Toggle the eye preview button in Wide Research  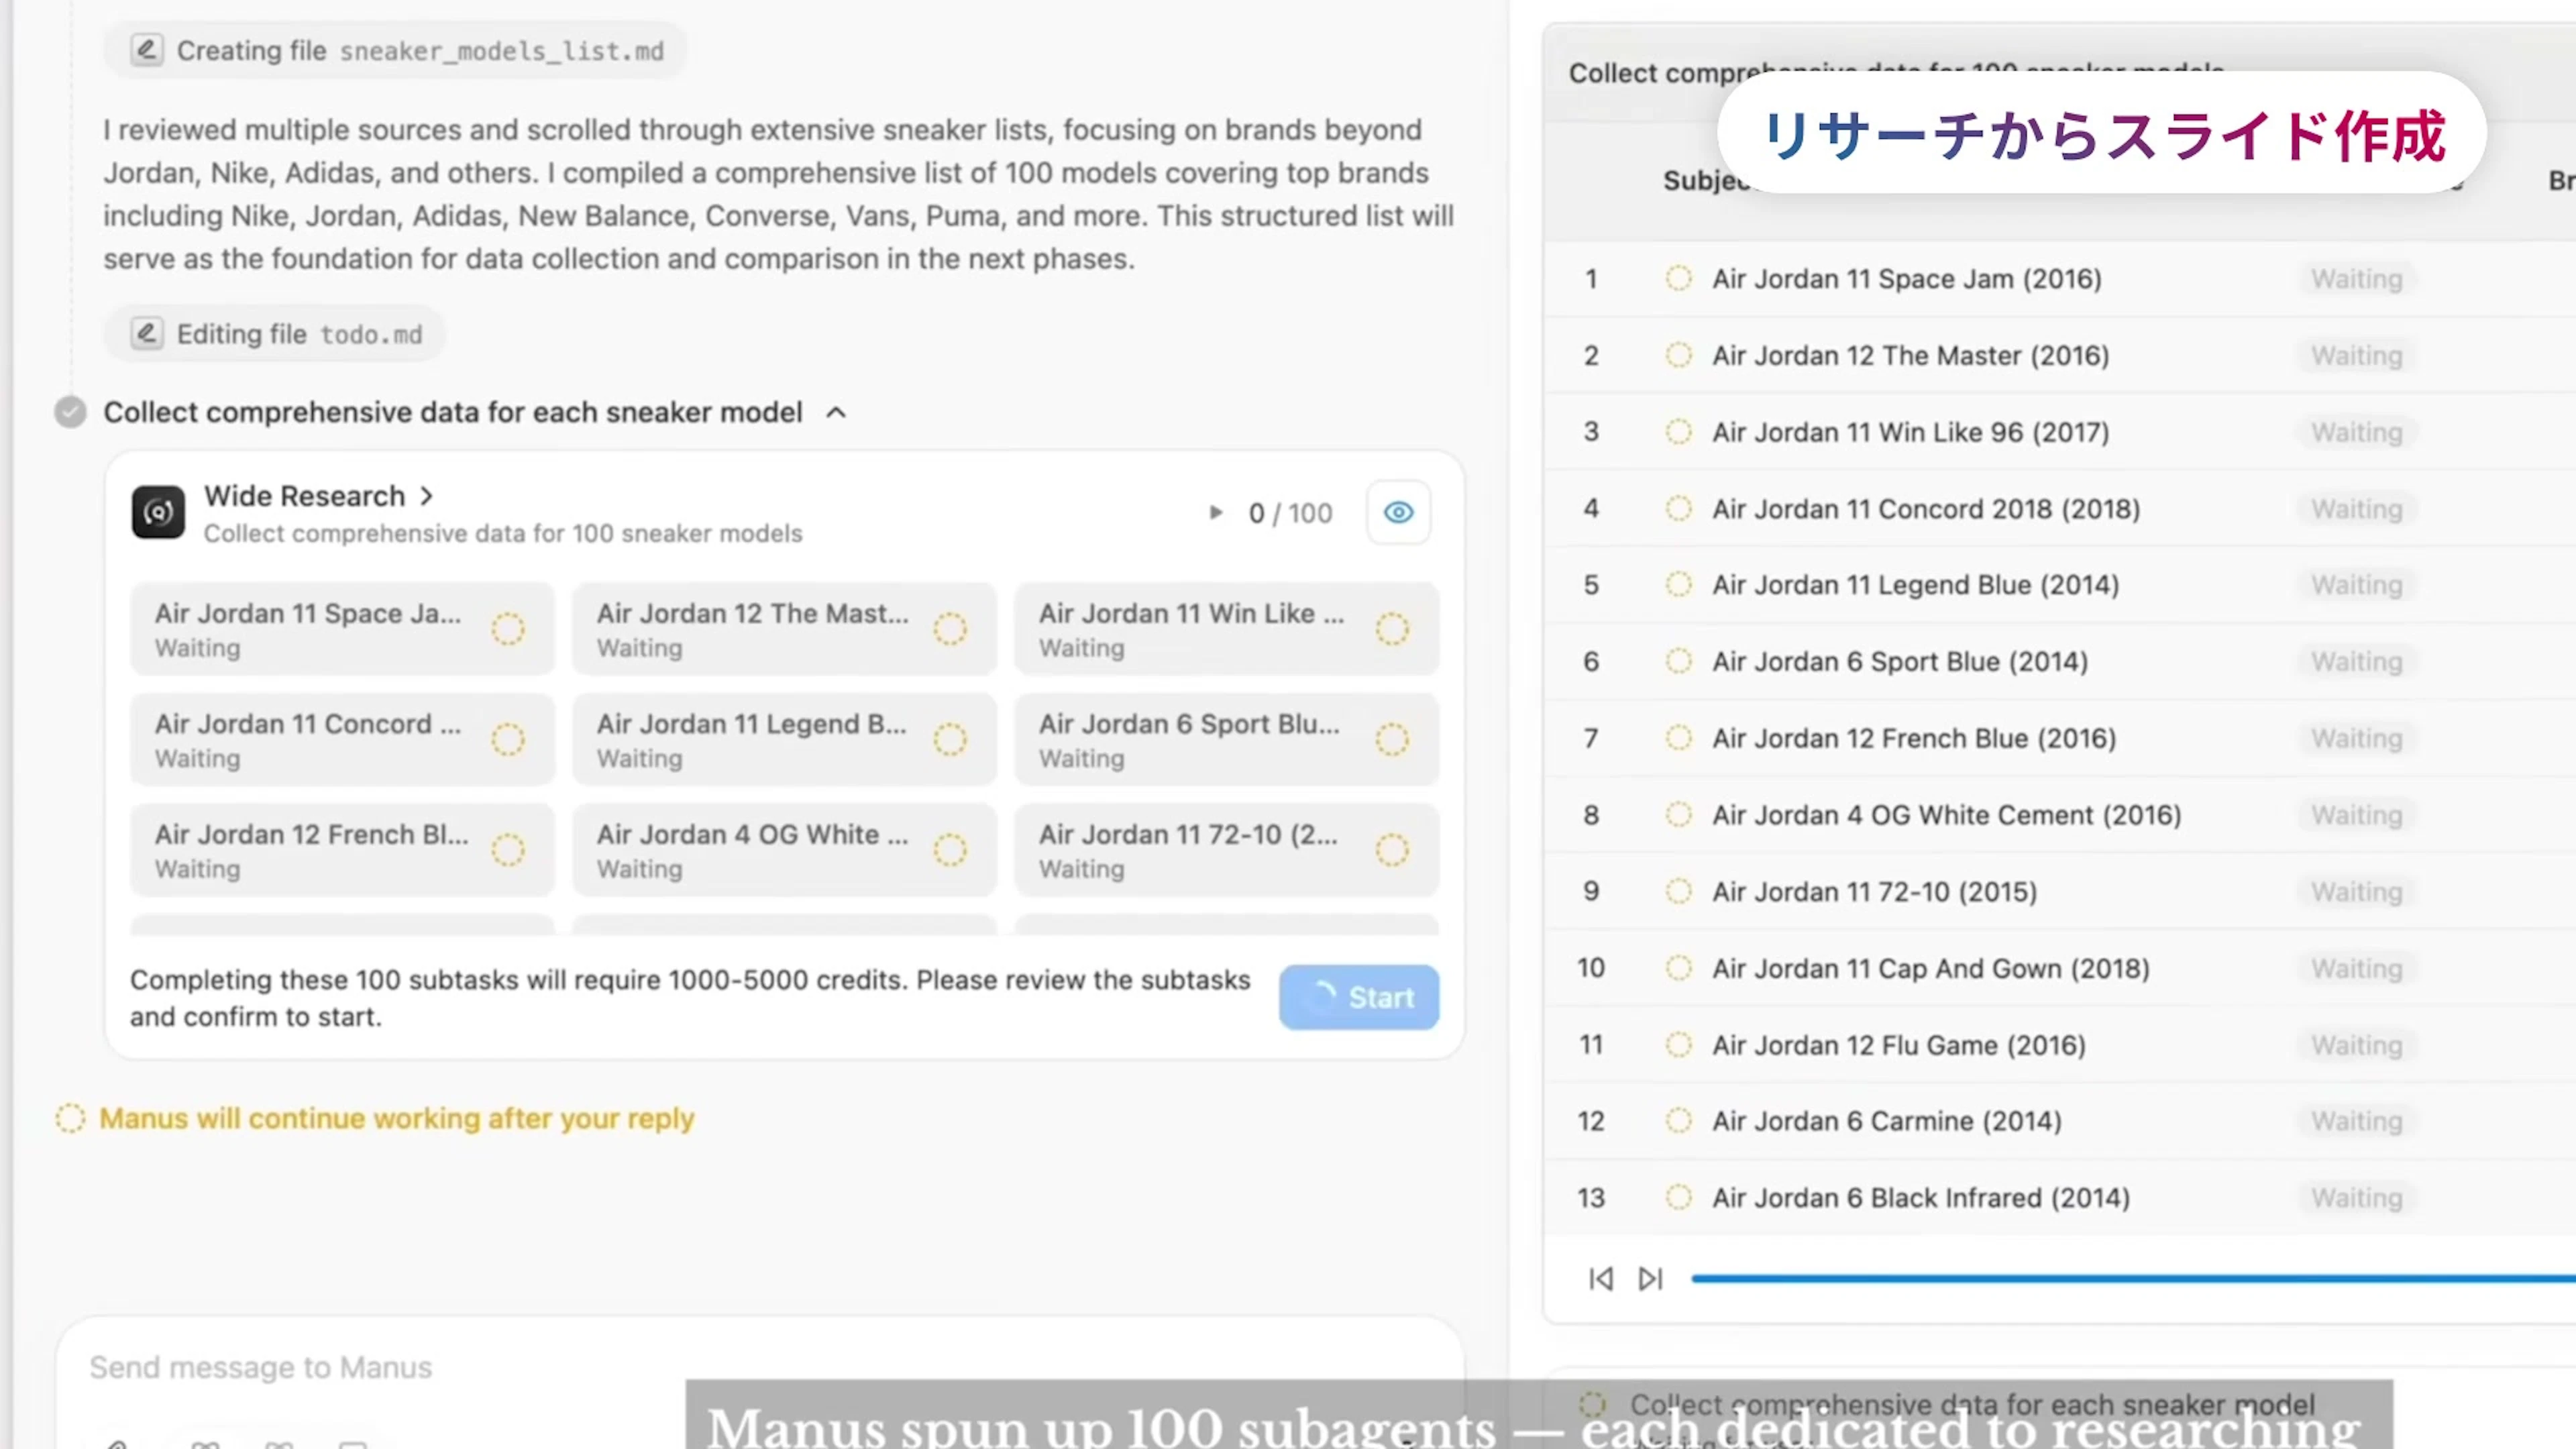(x=1398, y=513)
